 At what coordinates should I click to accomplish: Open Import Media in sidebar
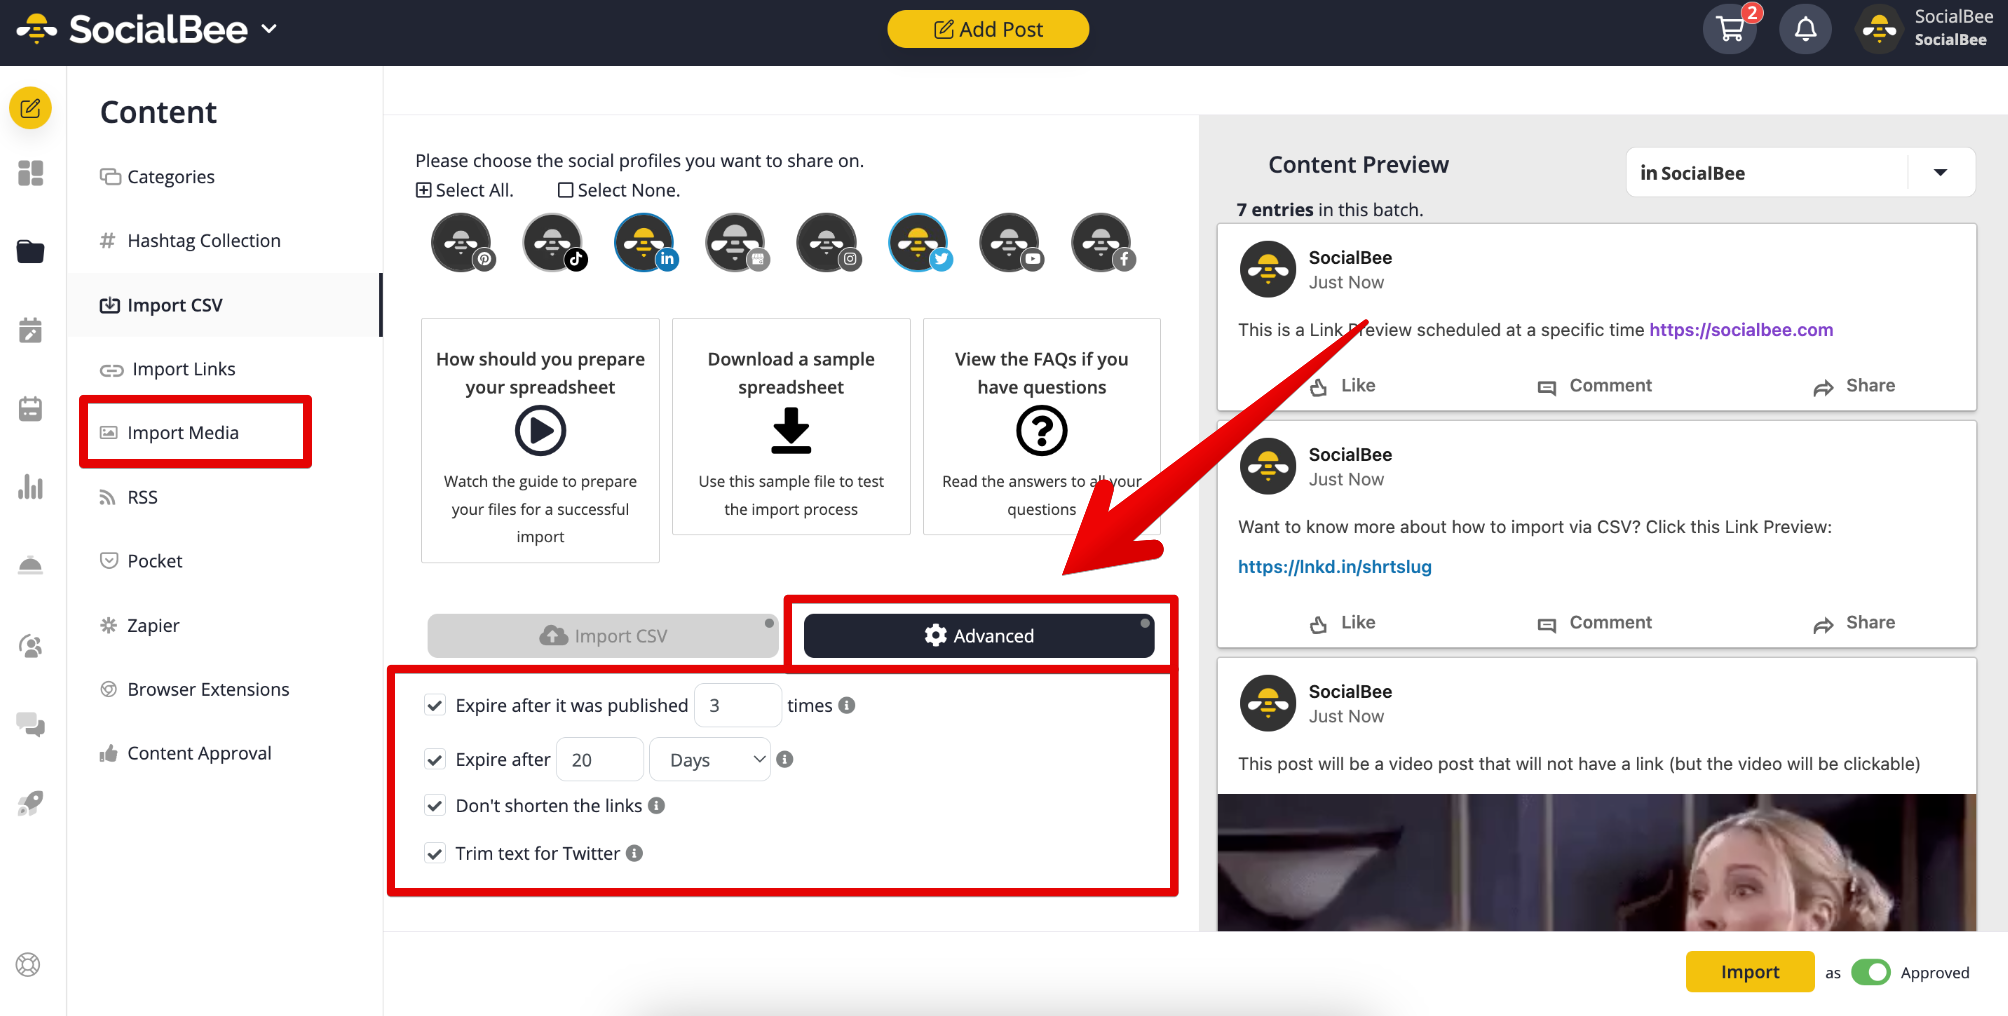coord(183,433)
